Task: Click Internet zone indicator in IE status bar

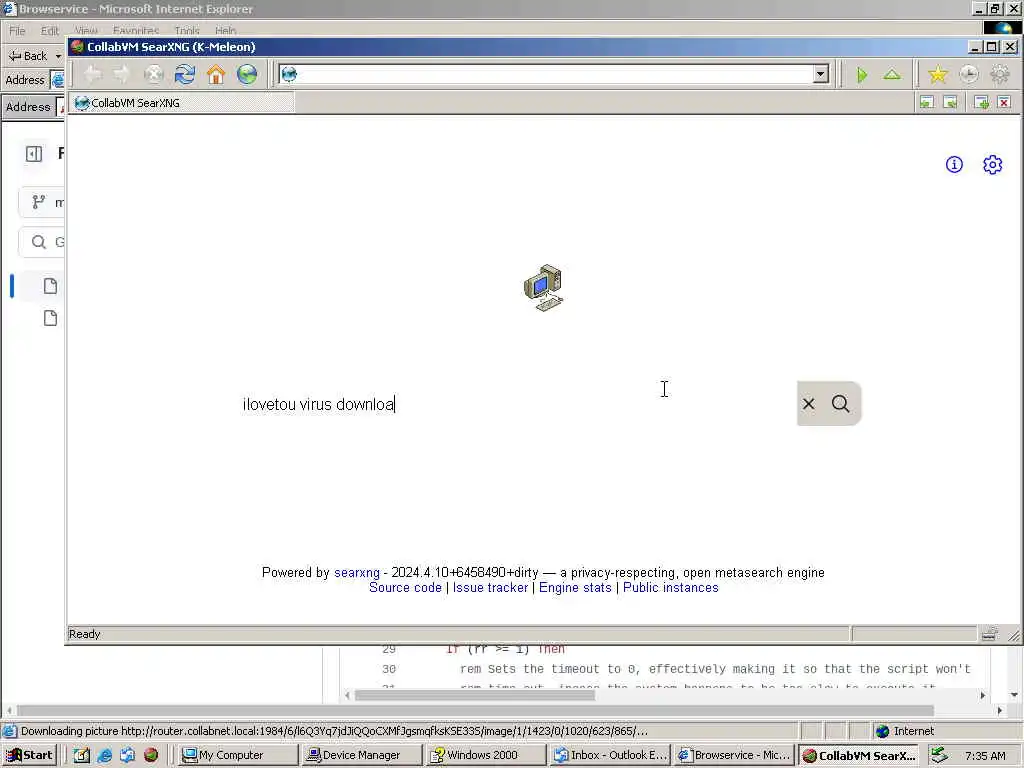Action: click(x=904, y=731)
